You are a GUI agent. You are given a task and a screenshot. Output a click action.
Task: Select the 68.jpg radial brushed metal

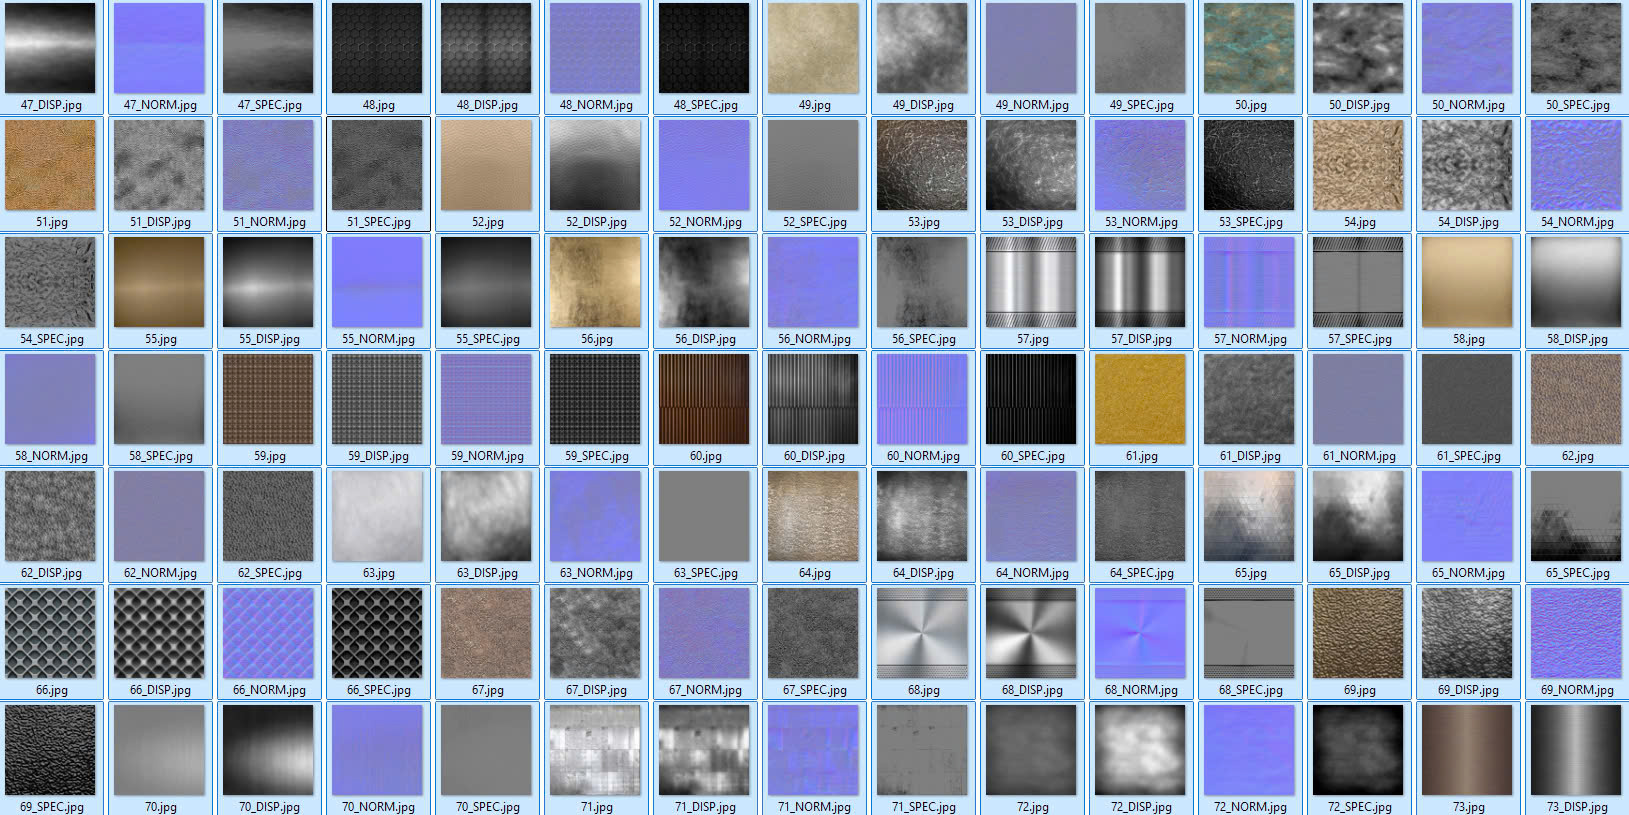922,633
